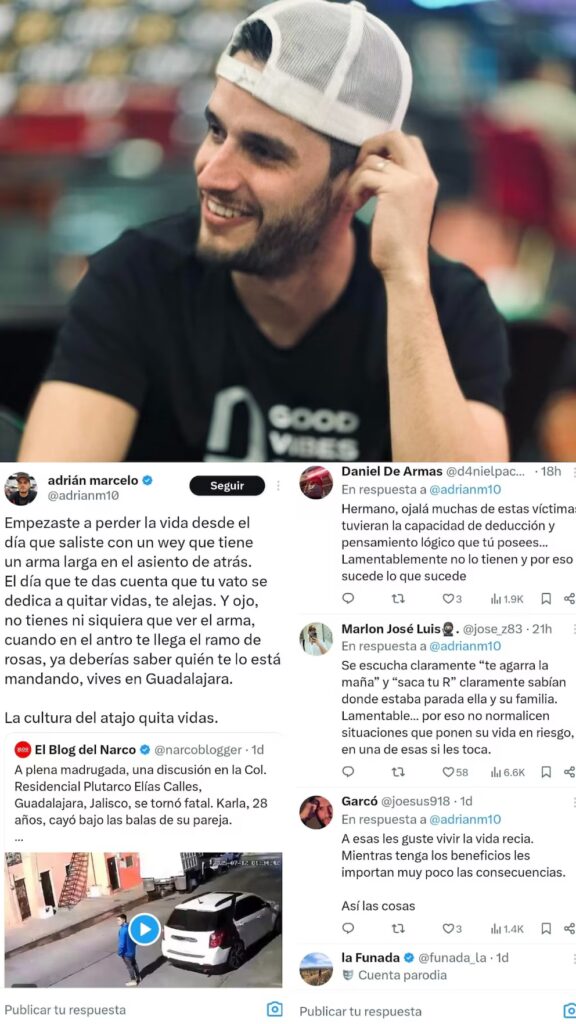The height and width of the screenshot is (1024, 576).
Task: Open adrián marcelo's profile picture
Action: tap(21, 488)
